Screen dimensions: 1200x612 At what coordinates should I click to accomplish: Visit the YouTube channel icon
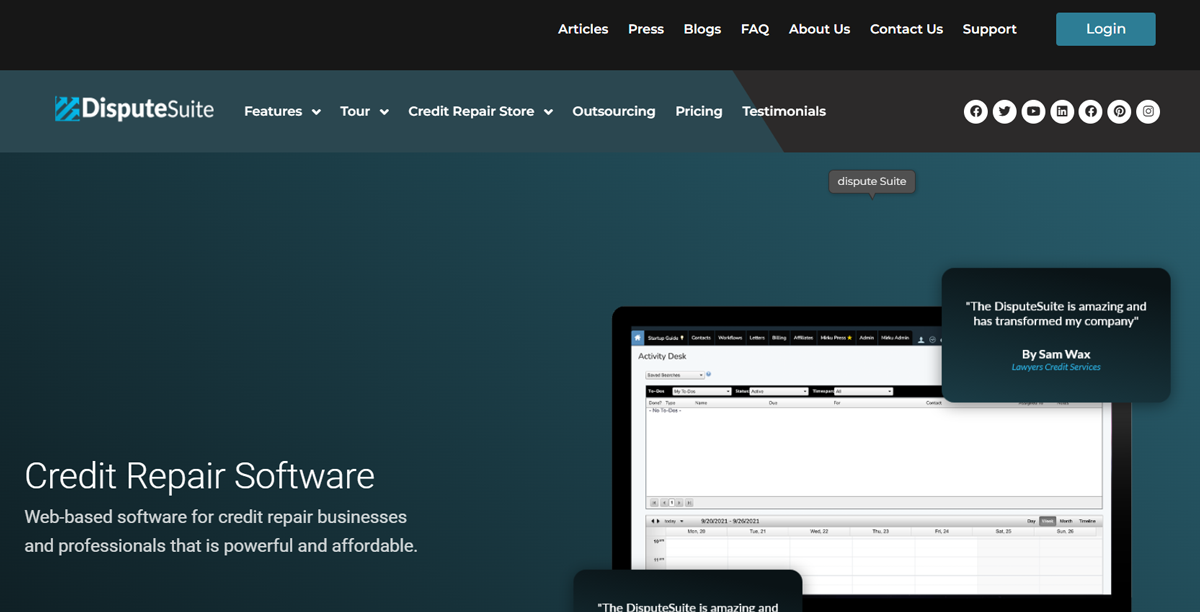(x=1034, y=111)
